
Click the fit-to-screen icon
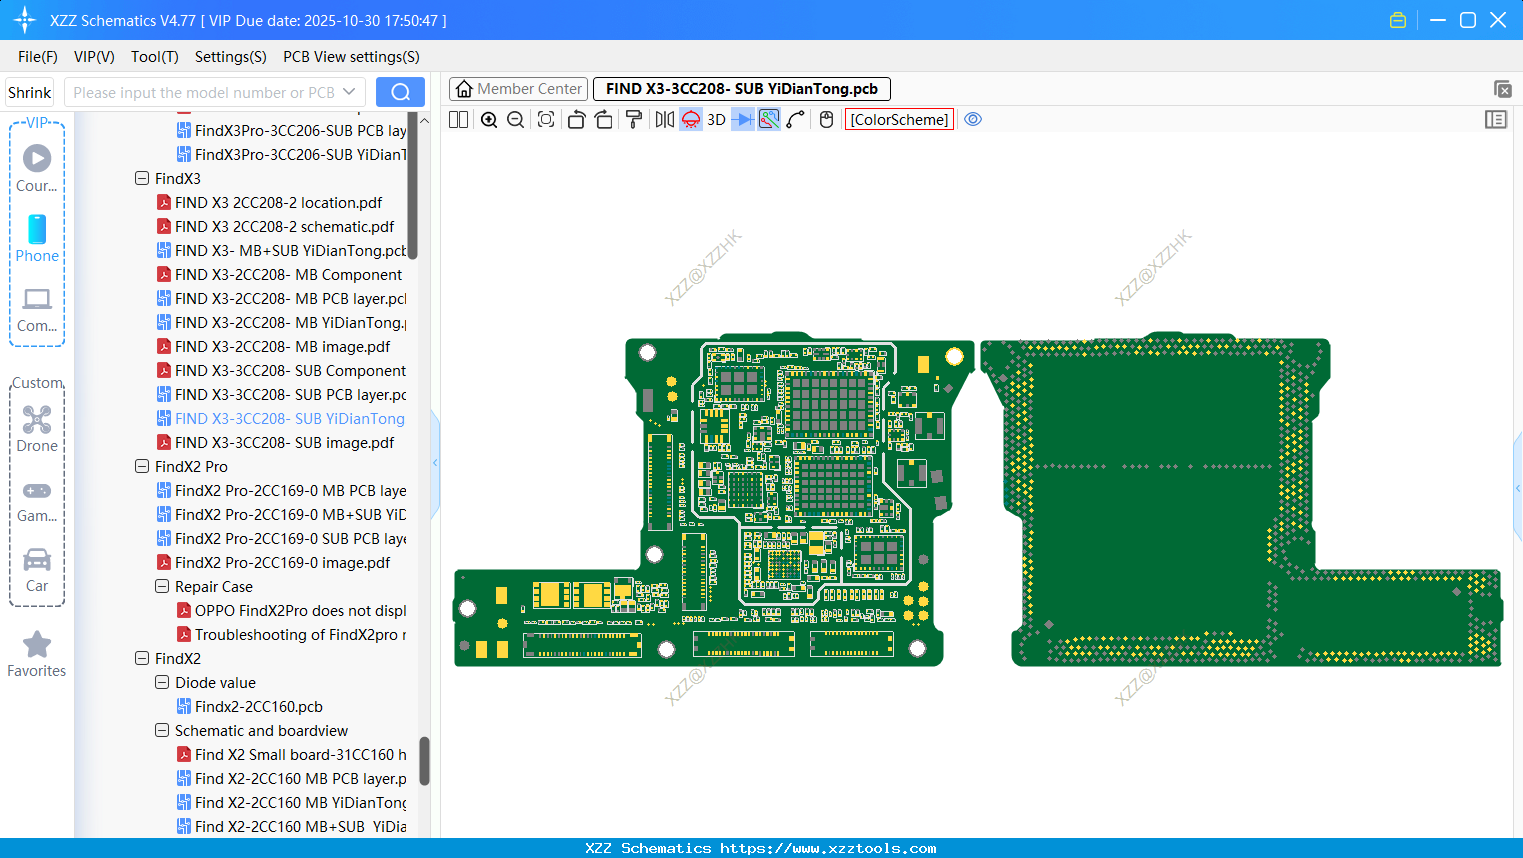click(x=546, y=120)
